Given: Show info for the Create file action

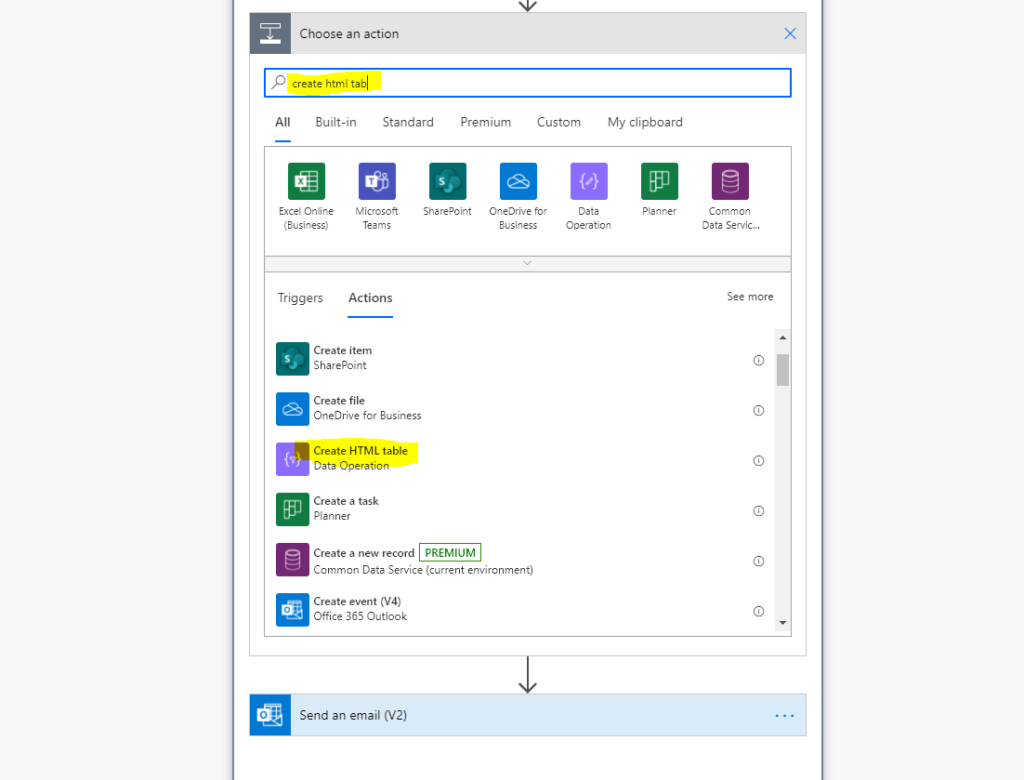Looking at the screenshot, I should 758,410.
